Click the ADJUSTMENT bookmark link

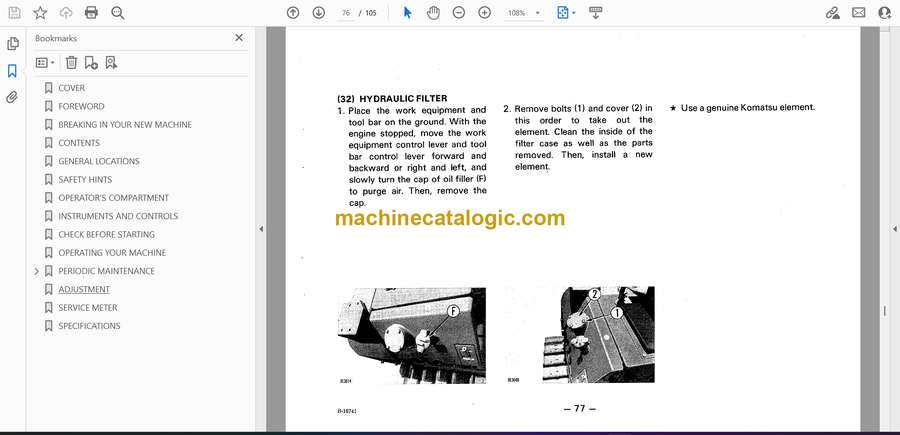point(84,289)
